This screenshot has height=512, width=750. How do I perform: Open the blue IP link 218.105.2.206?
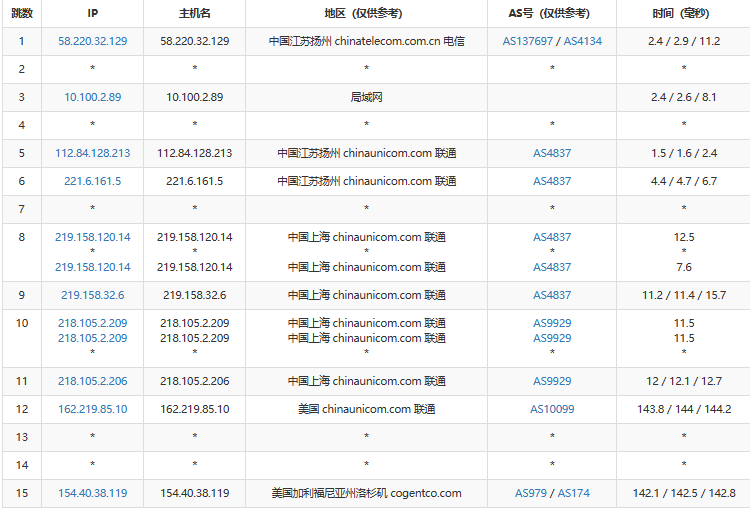tap(93, 381)
